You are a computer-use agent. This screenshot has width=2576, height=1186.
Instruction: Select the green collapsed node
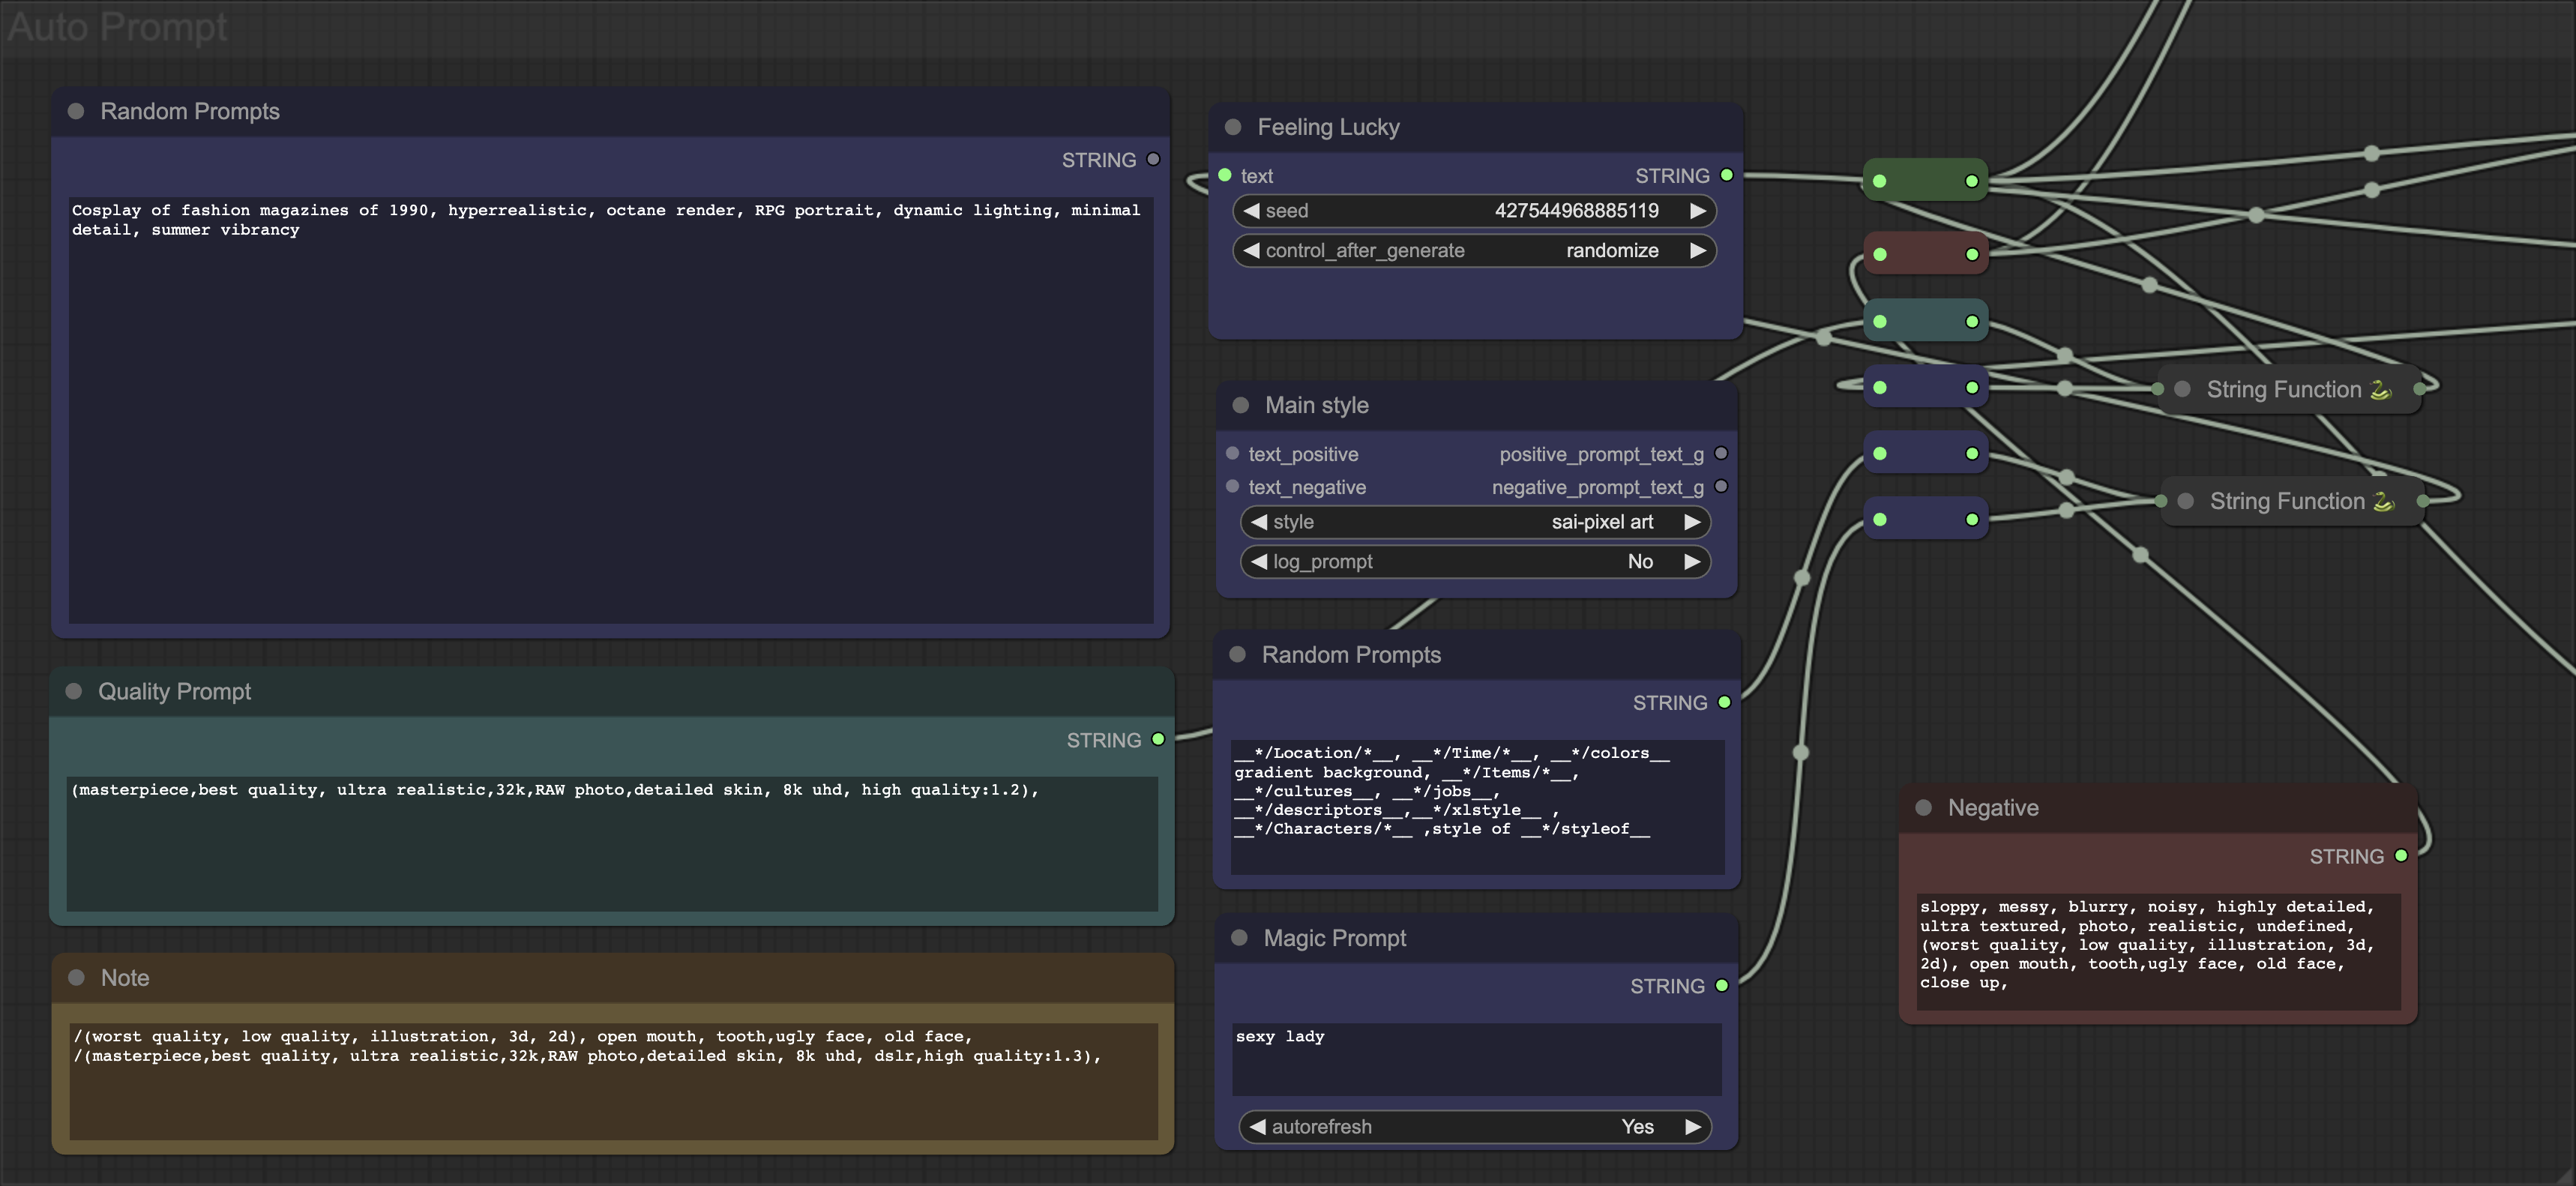click(1925, 181)
